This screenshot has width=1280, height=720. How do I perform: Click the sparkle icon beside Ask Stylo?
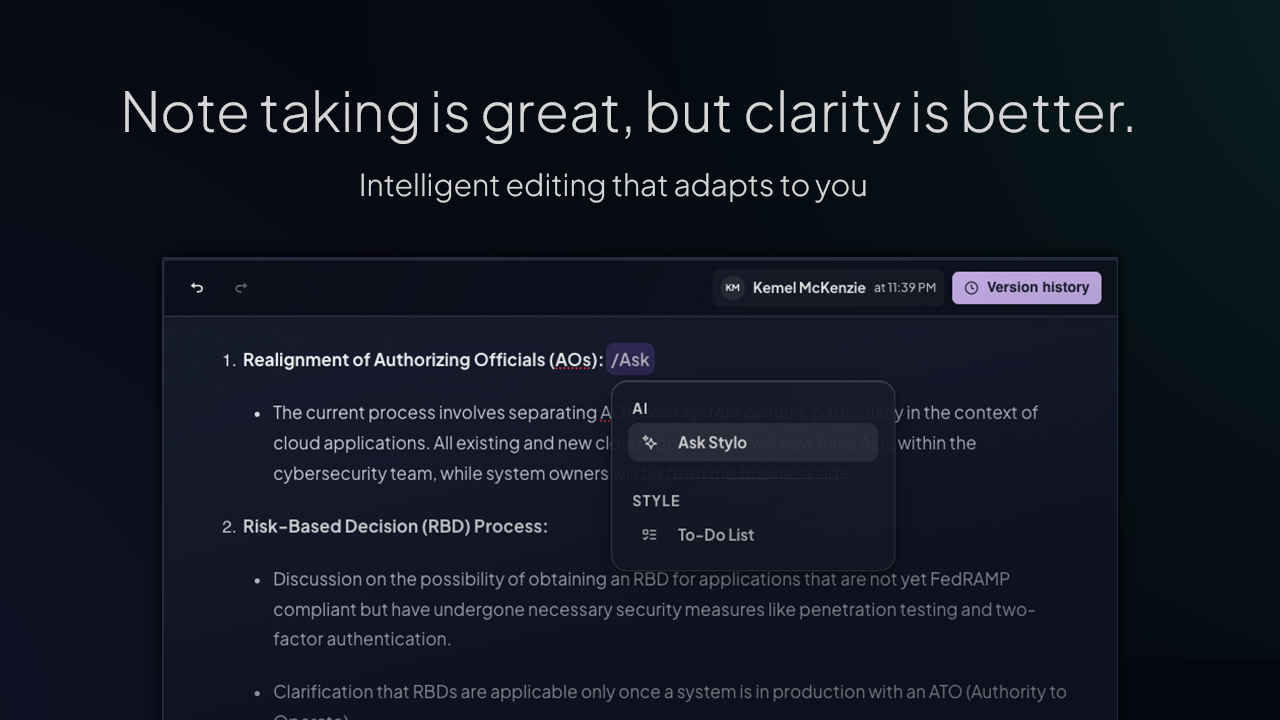pos(650,442)
